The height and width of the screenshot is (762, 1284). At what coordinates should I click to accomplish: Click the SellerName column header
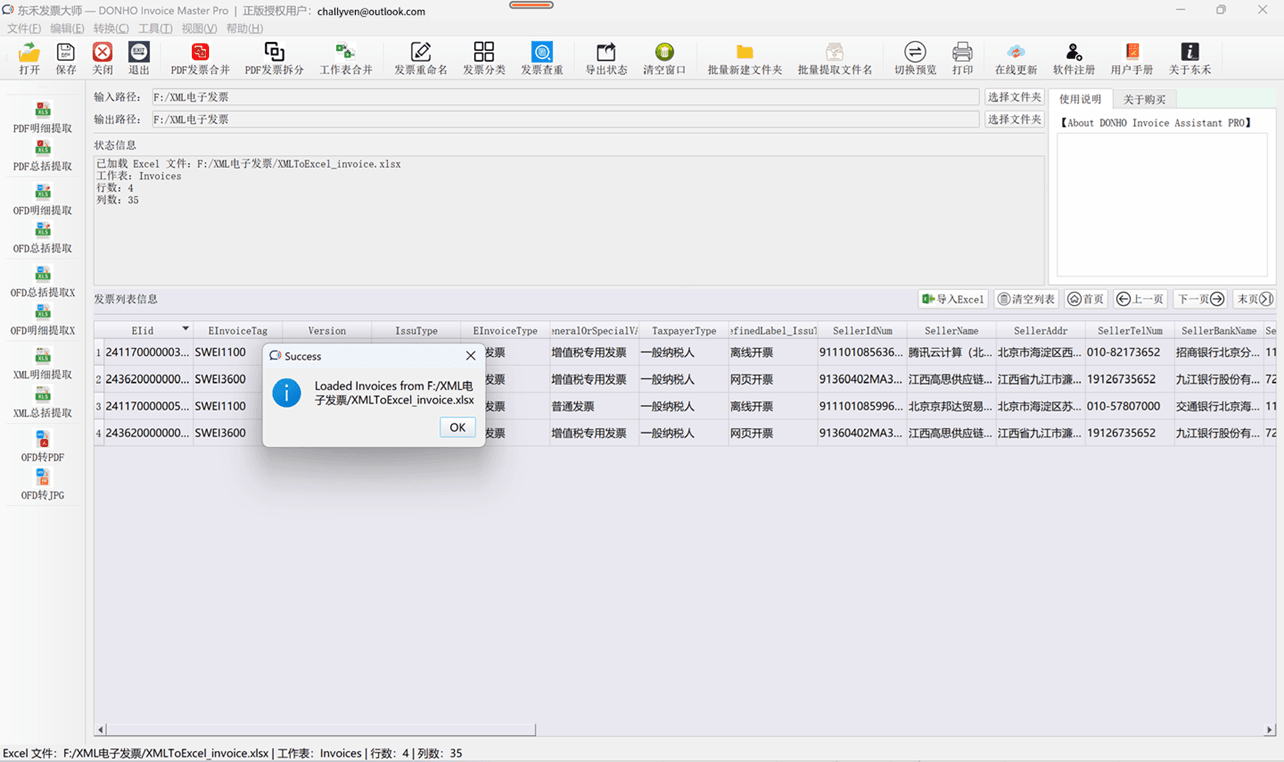[951, 330]
